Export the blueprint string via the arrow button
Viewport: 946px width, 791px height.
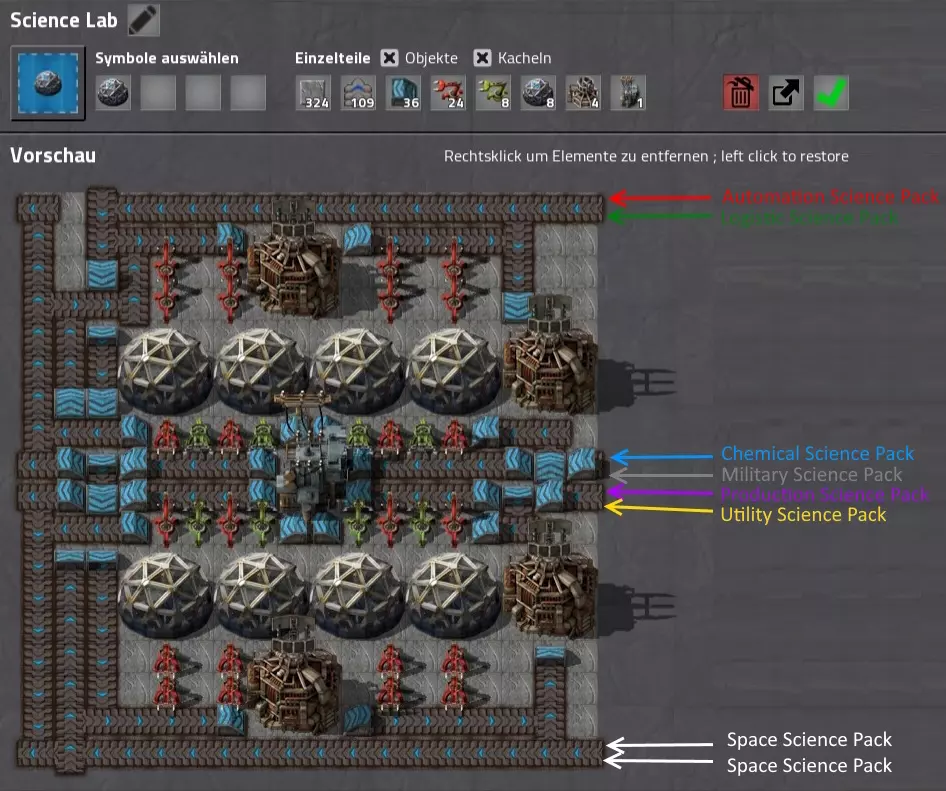786,92
